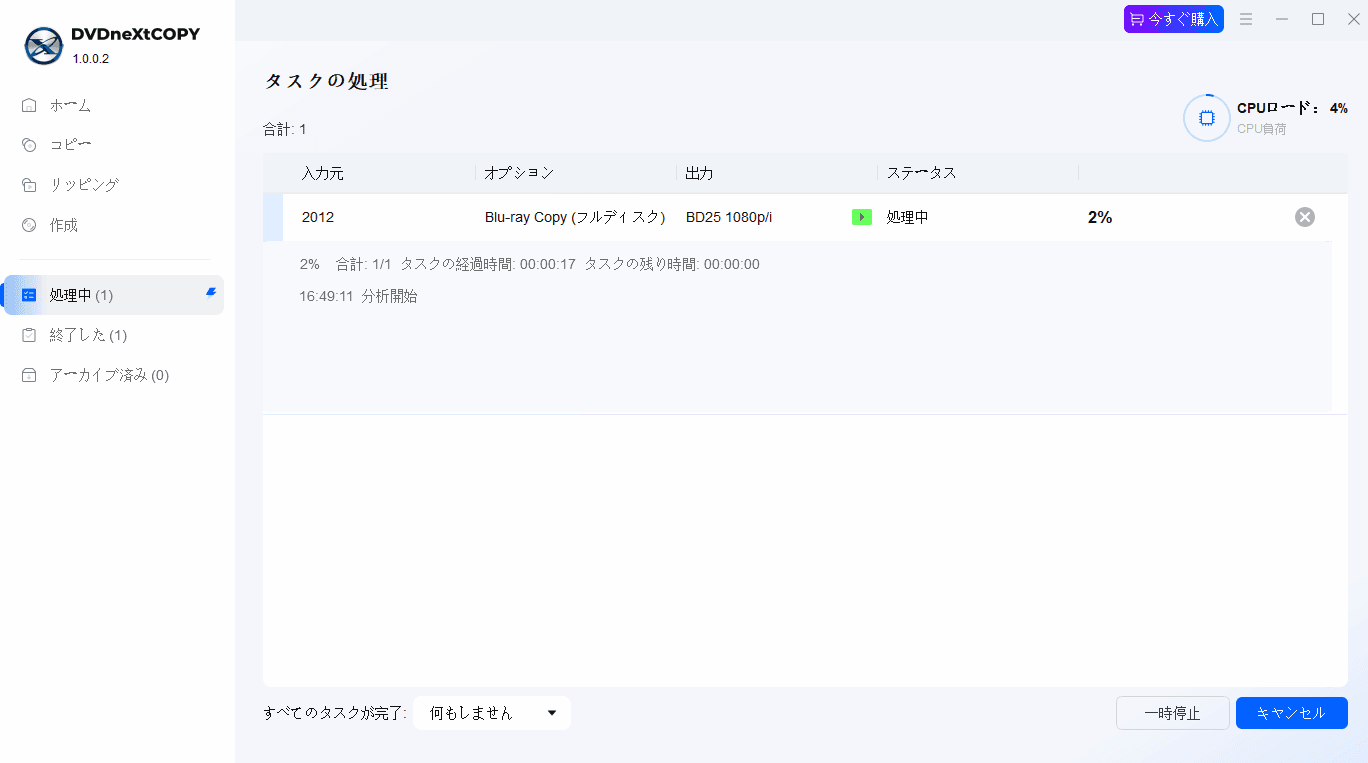Click the blue lightning badge on 処理中

tap(211, 292)
